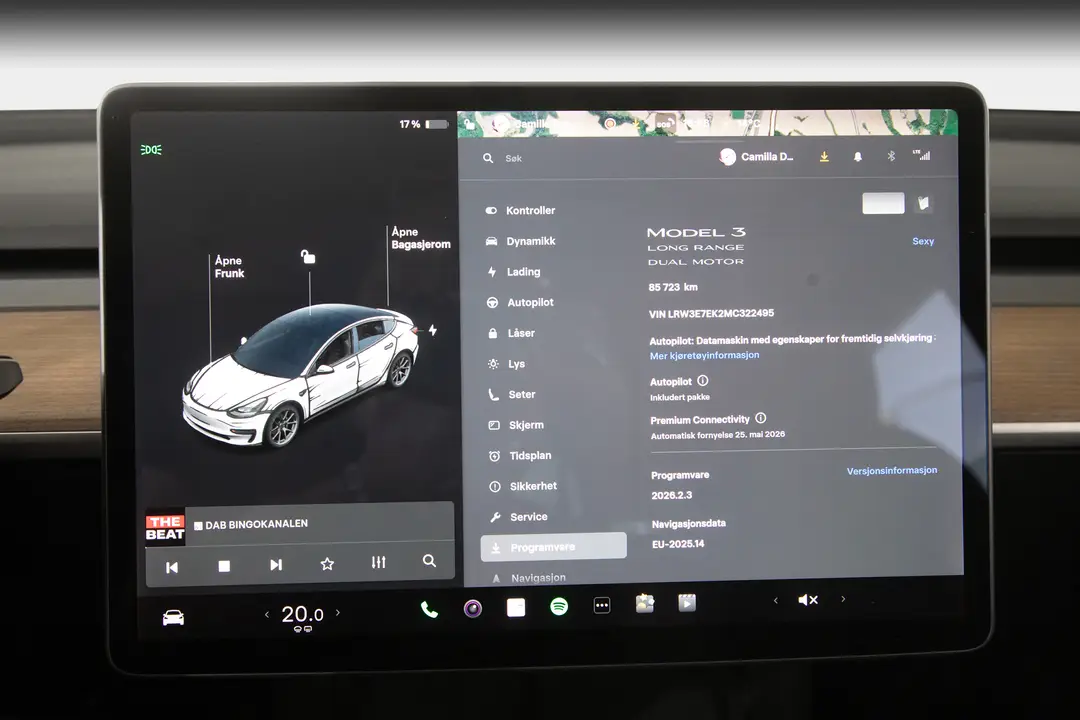Open the Låser menu item
1080x720 pixels.
(511, 333)
